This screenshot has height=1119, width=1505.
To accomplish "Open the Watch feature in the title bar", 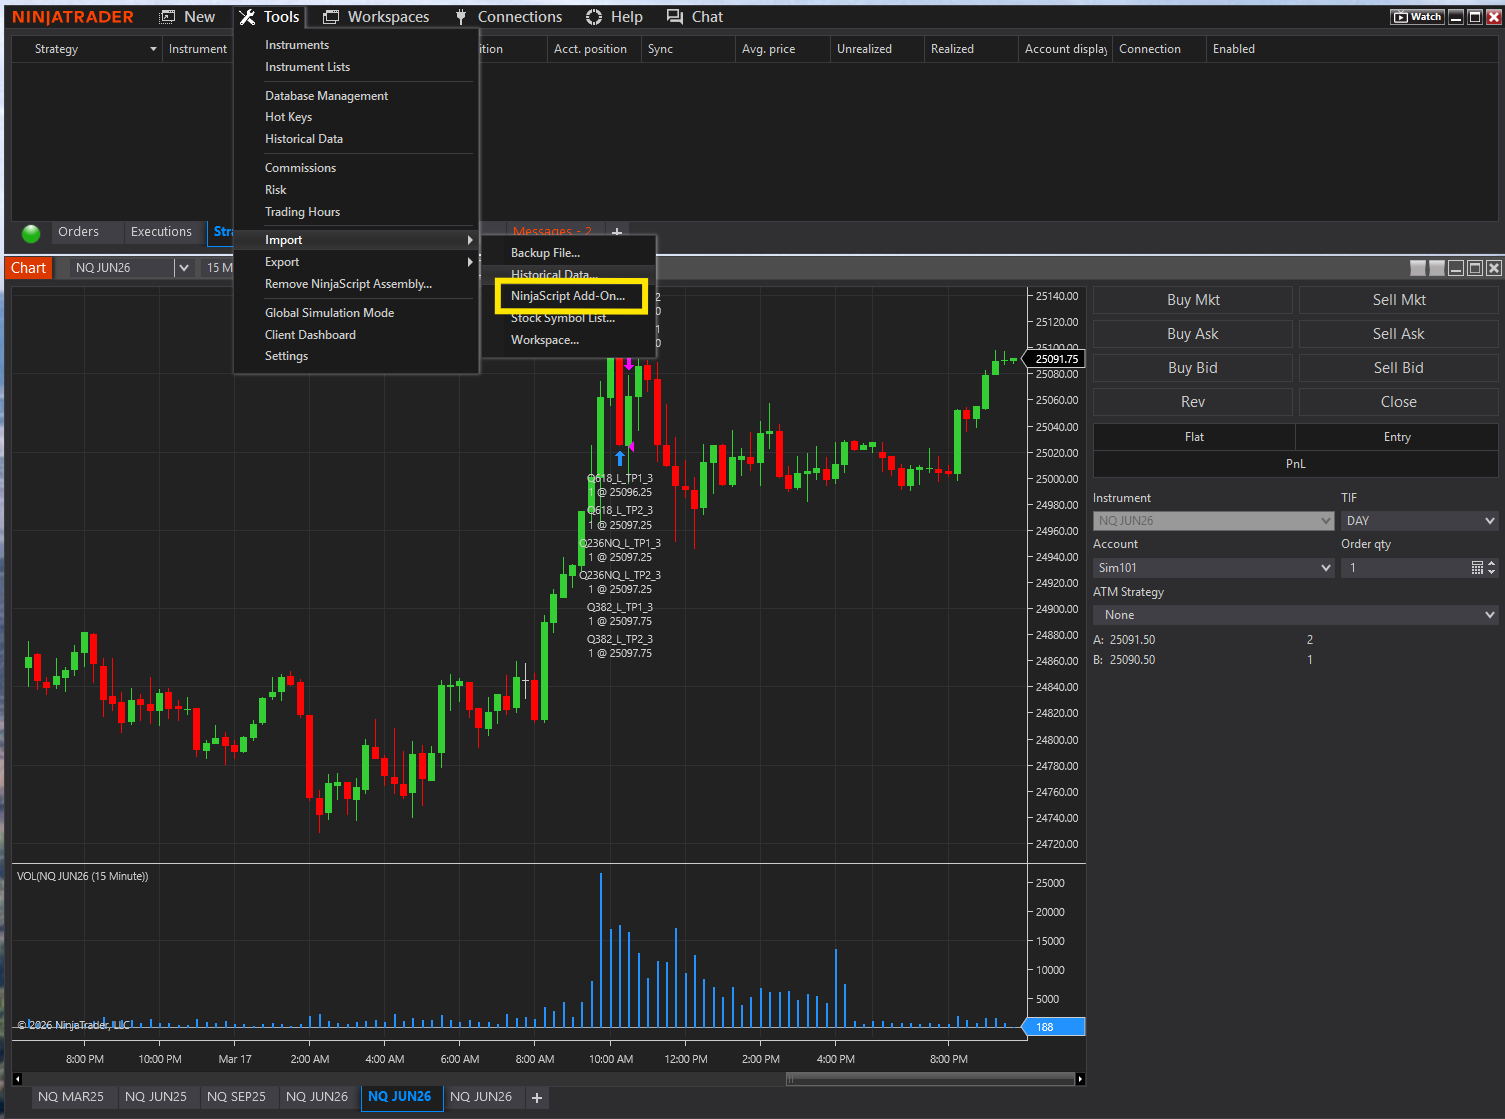I will pyautogui.click(x=1417, y=16).
